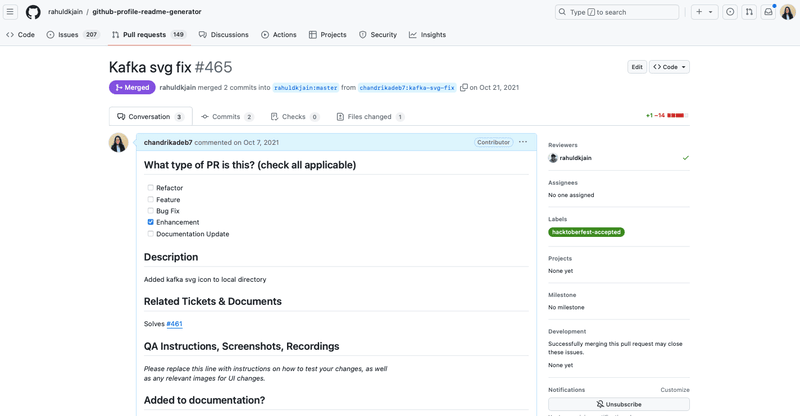Open the comment options three-dot menu

tap(523, 142)
